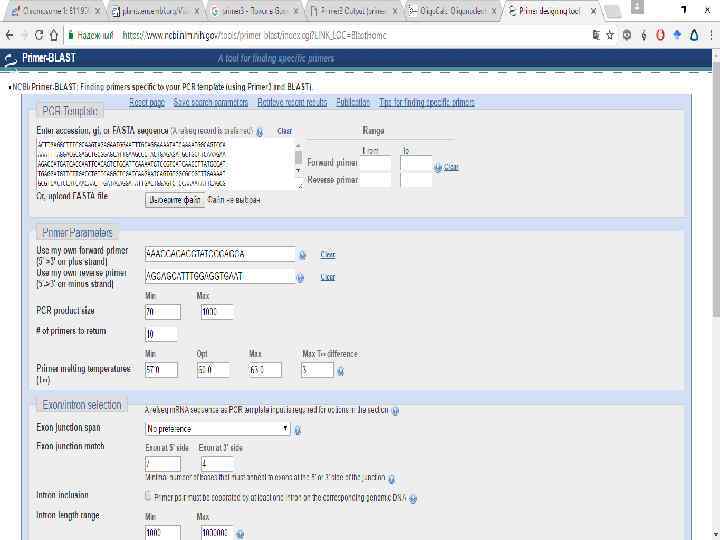Screen dimensions: 720x540
Task: Click the browser address bar URL
Action: click(x=255, y=35)
